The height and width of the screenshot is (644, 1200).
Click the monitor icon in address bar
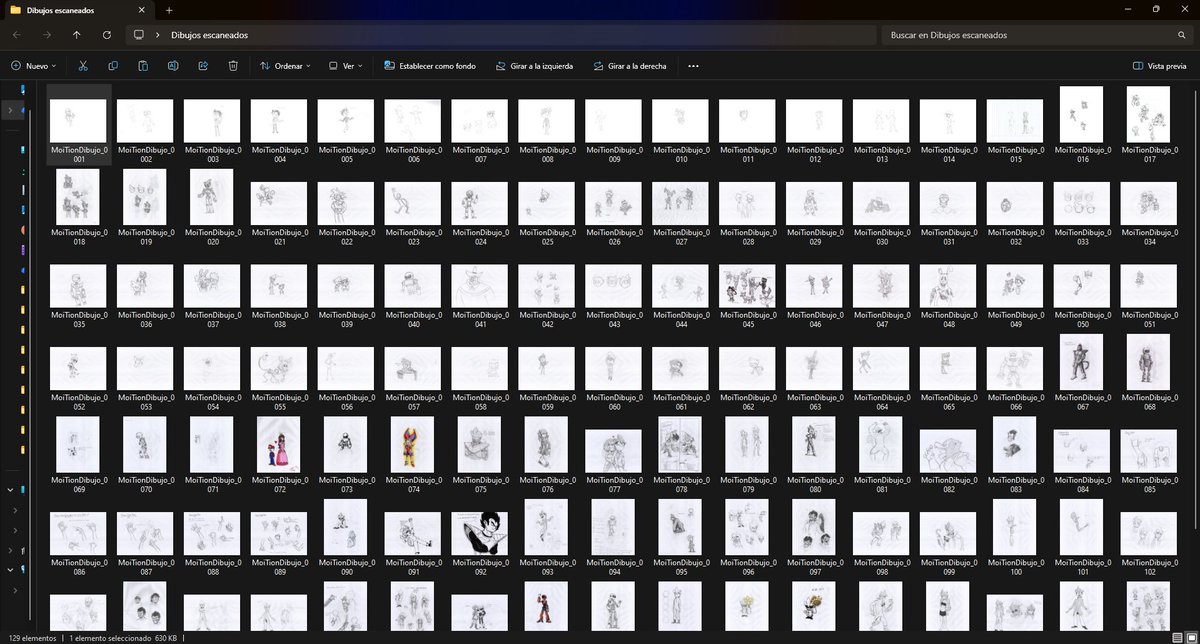pyautogui.click(x=139, y=35)
